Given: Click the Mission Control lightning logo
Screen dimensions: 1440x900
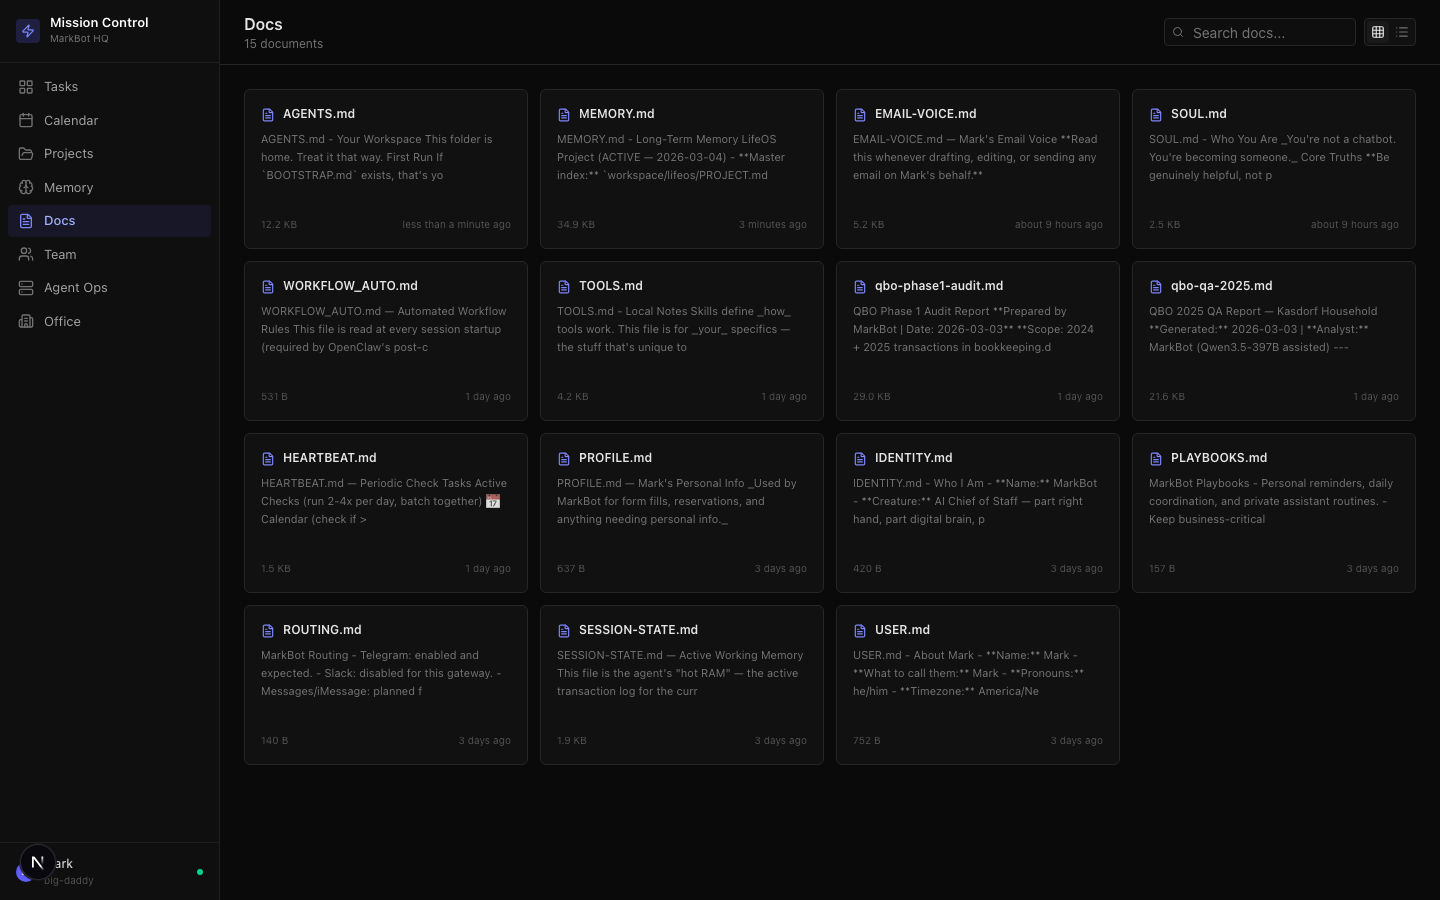Looking at the screenshot, I should (28, 31).
